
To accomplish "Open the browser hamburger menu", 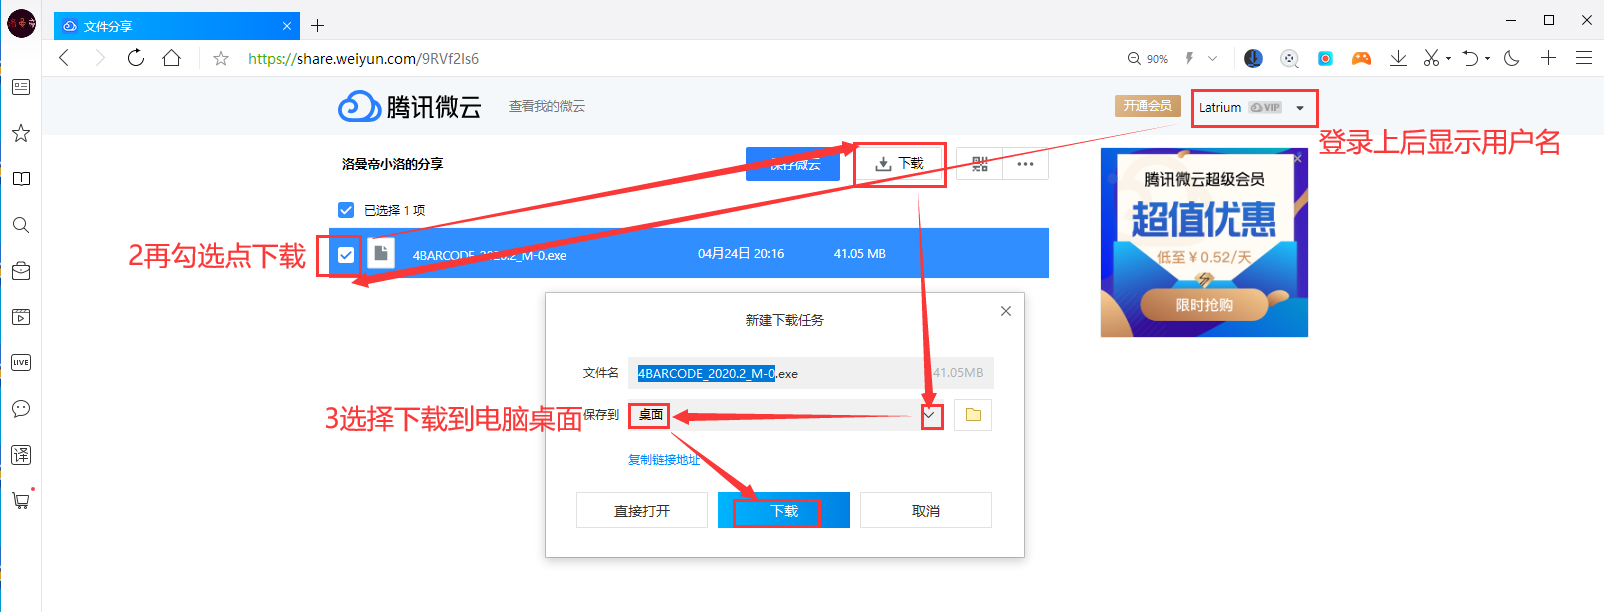I will (1584, 58).
